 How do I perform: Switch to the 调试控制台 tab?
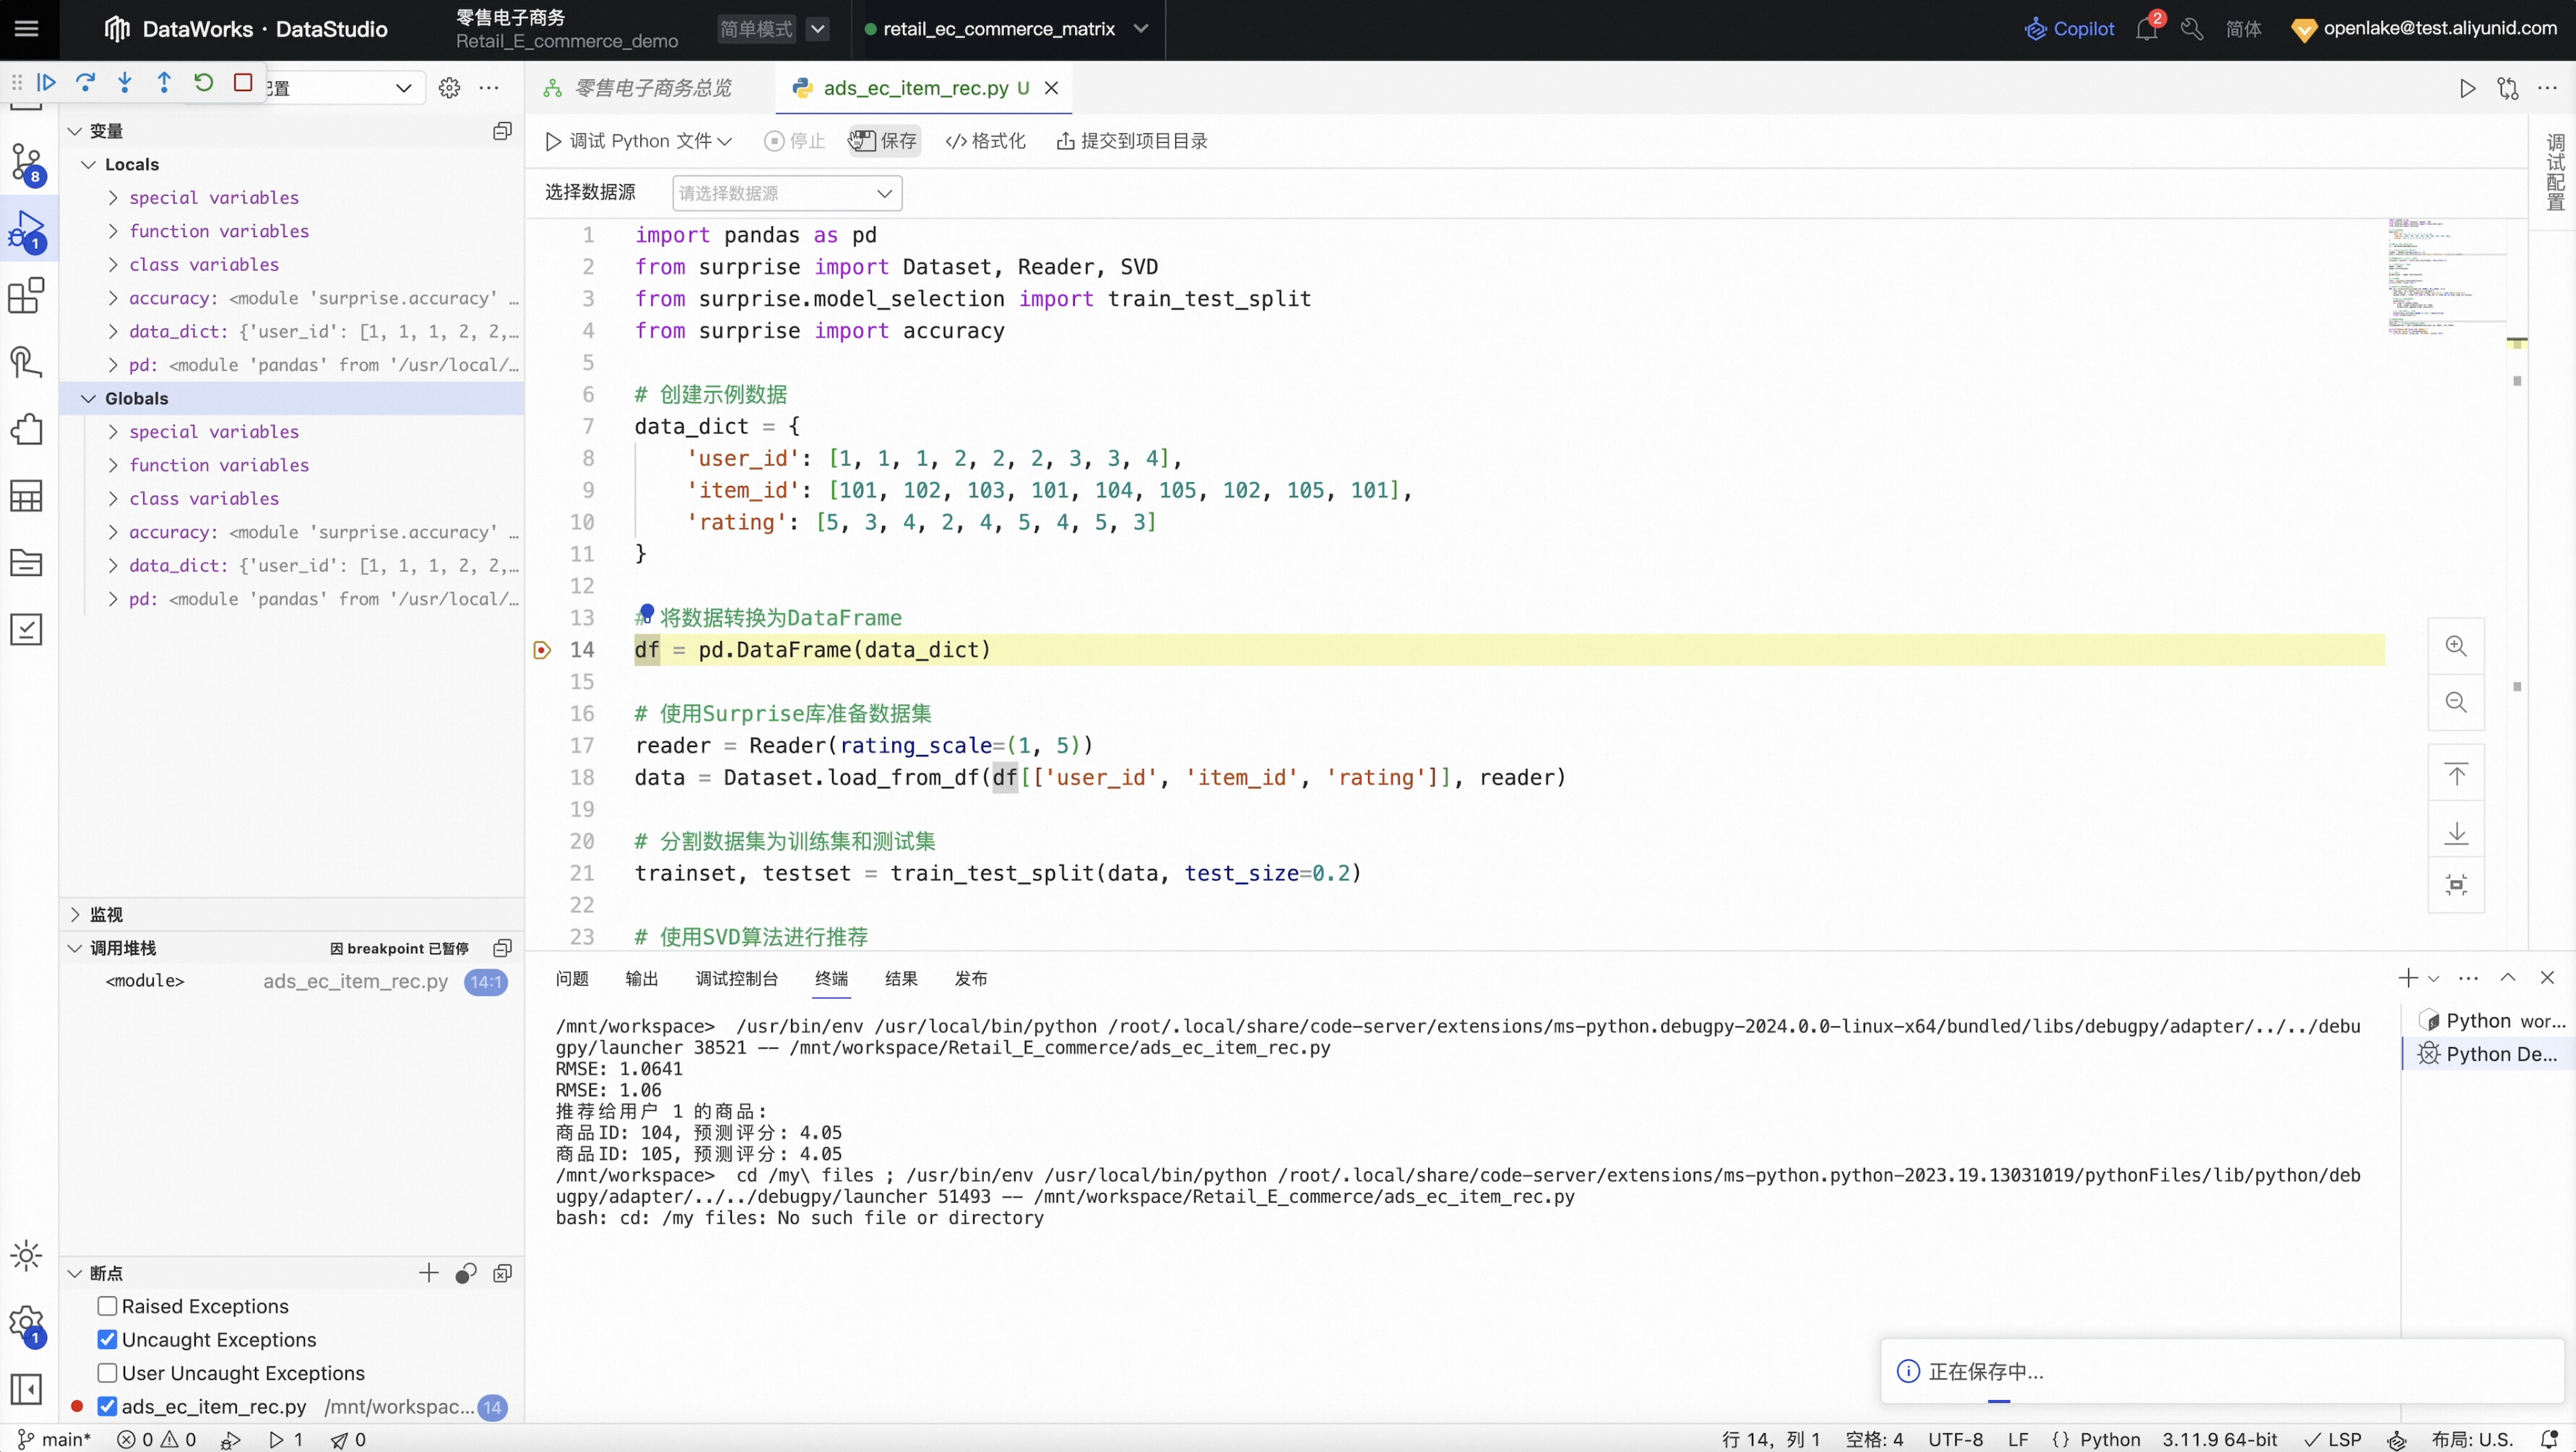[736, 978]
